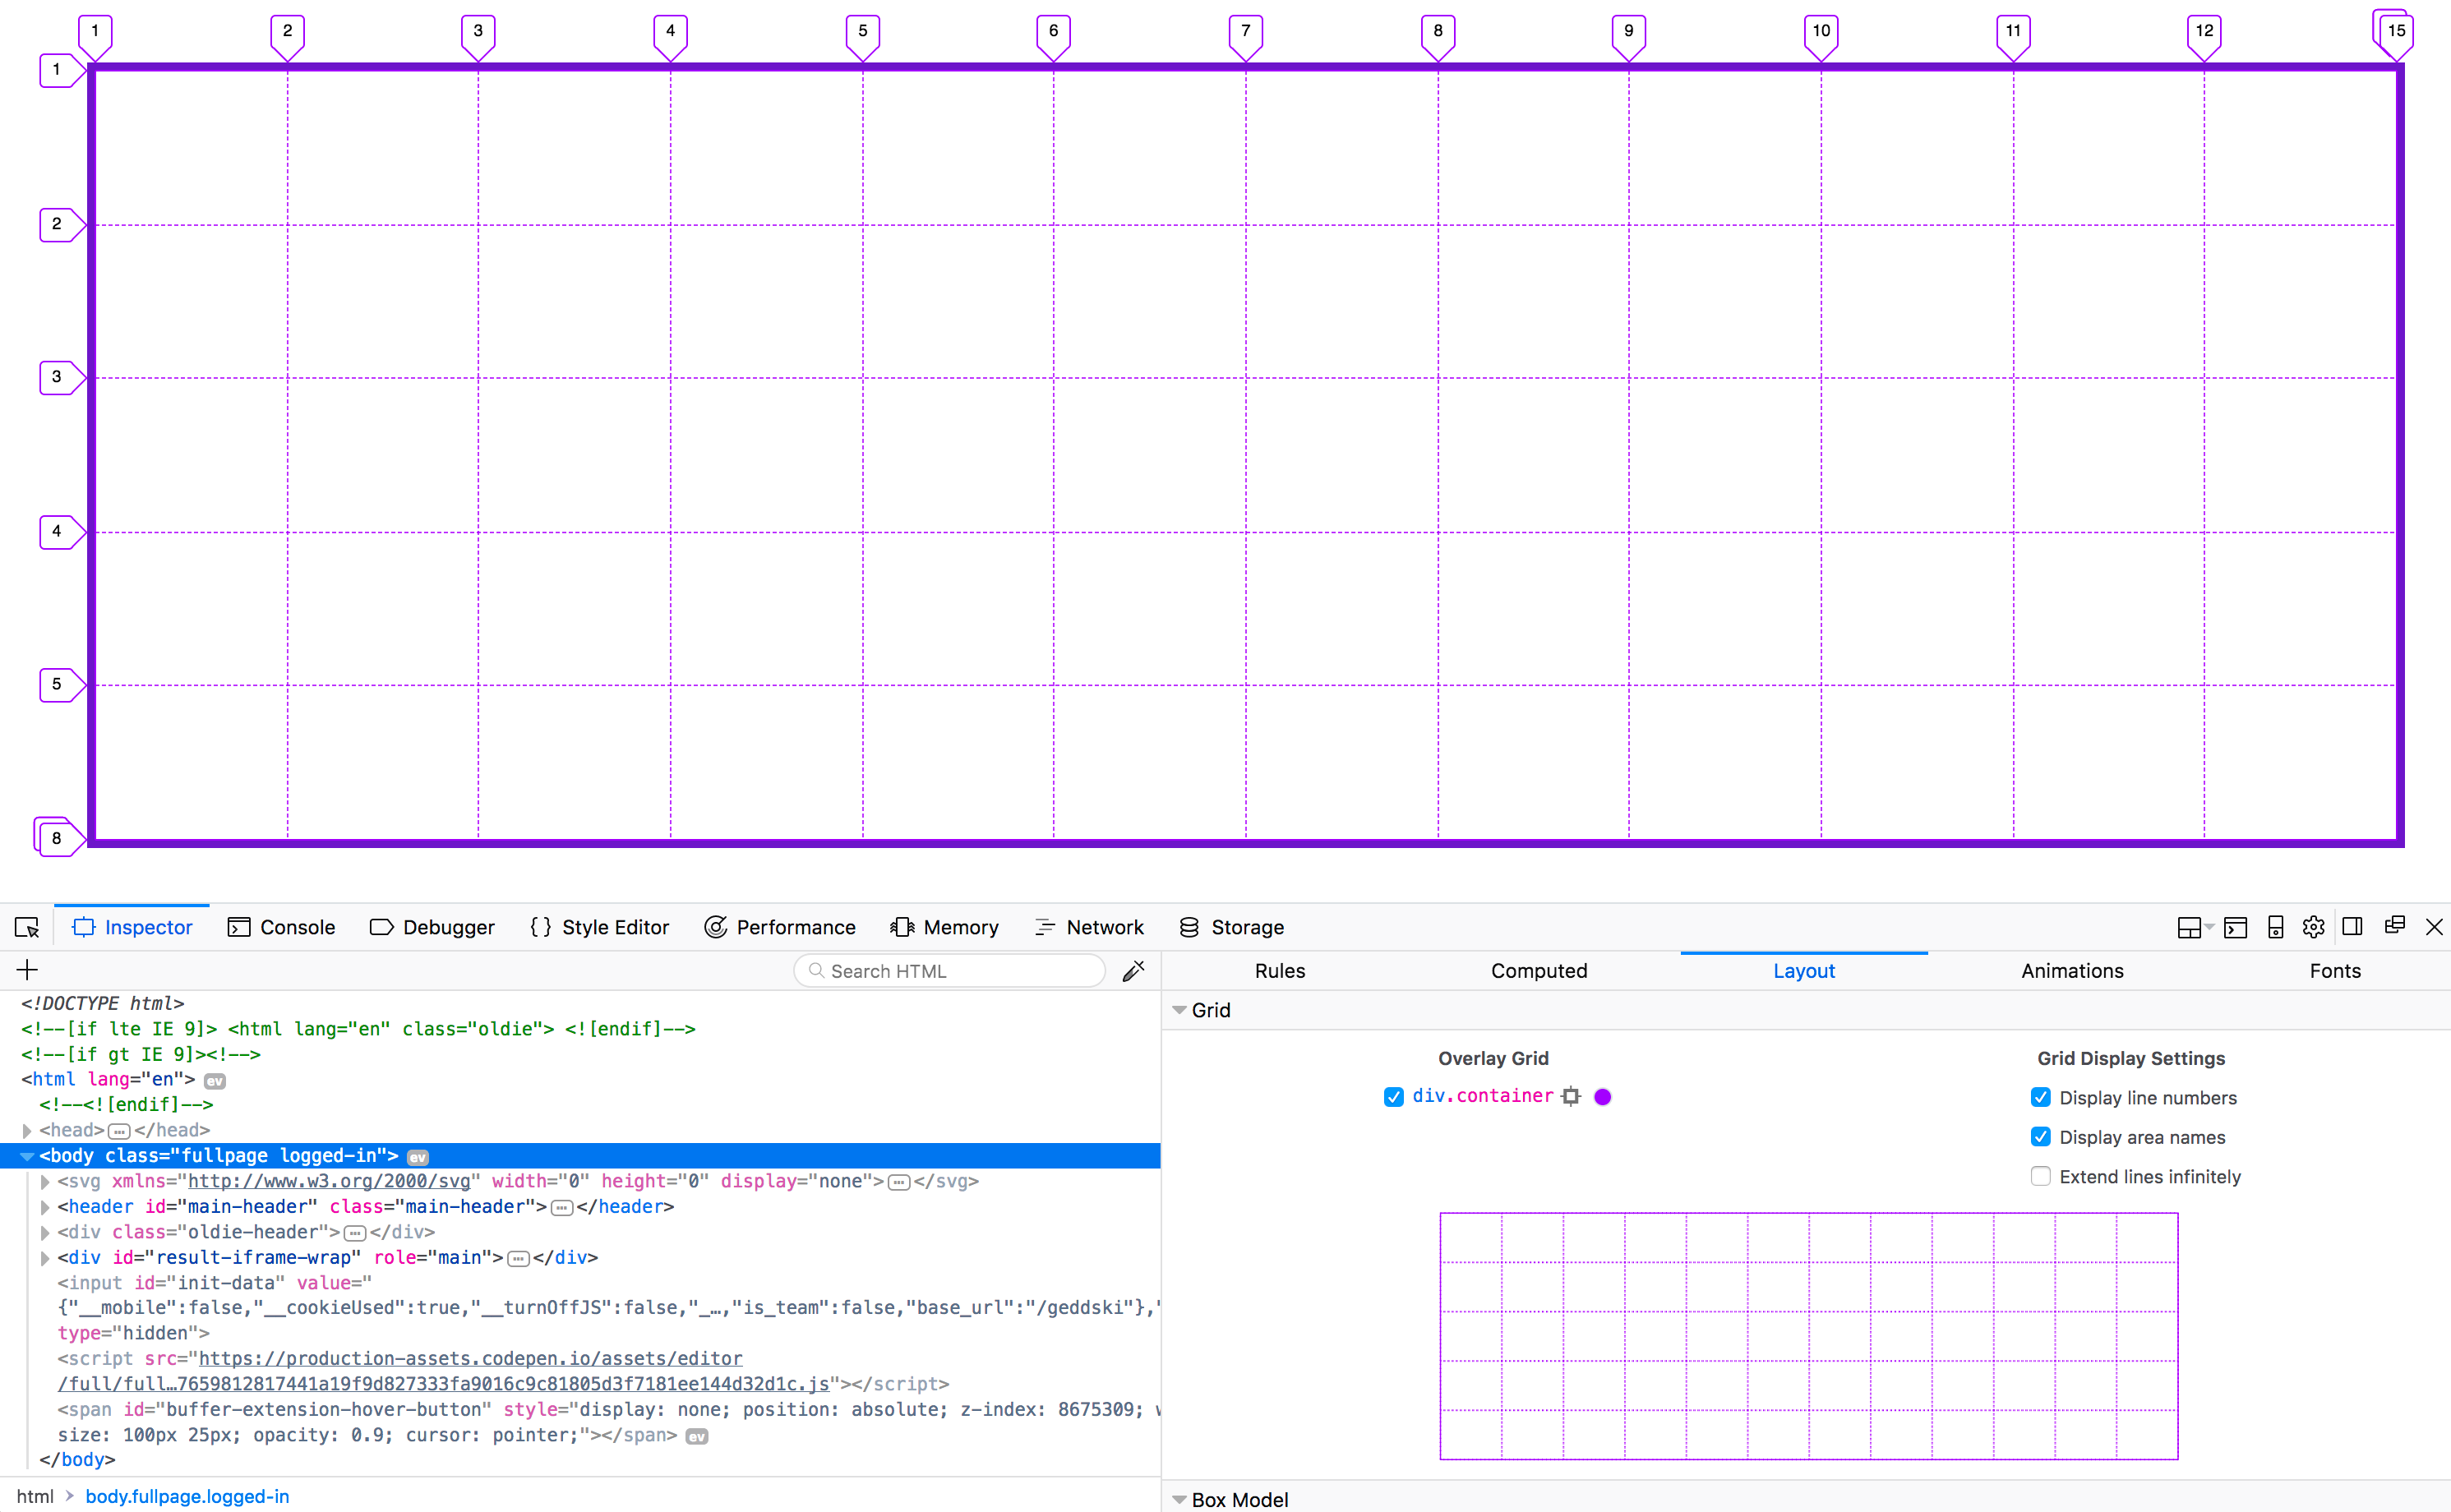Image resolution: width=2451 pixels, height=1512 pixels.
Task: Open the Memory tab
Action: click(x=944, y=927)
